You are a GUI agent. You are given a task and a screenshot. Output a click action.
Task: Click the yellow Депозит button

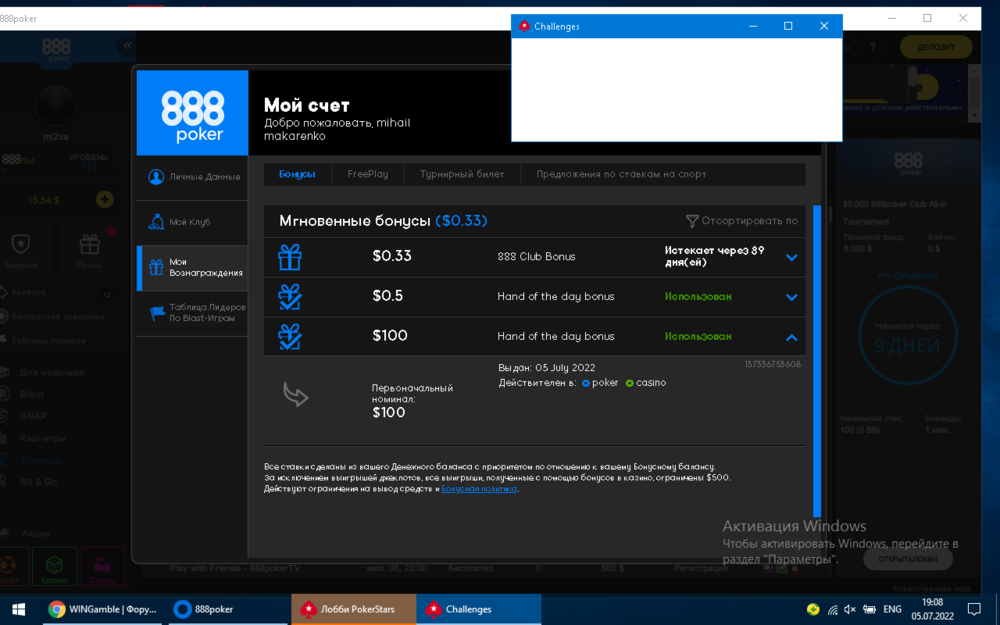935,47
